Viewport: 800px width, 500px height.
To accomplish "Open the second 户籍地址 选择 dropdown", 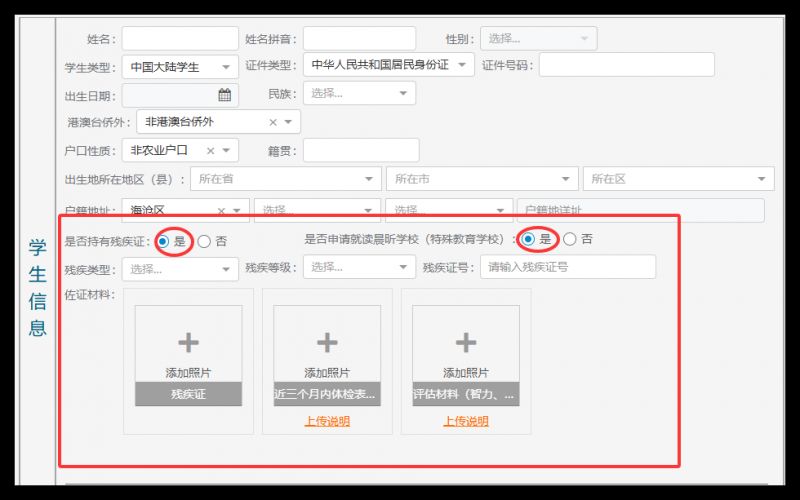I will tap(317, 210).
